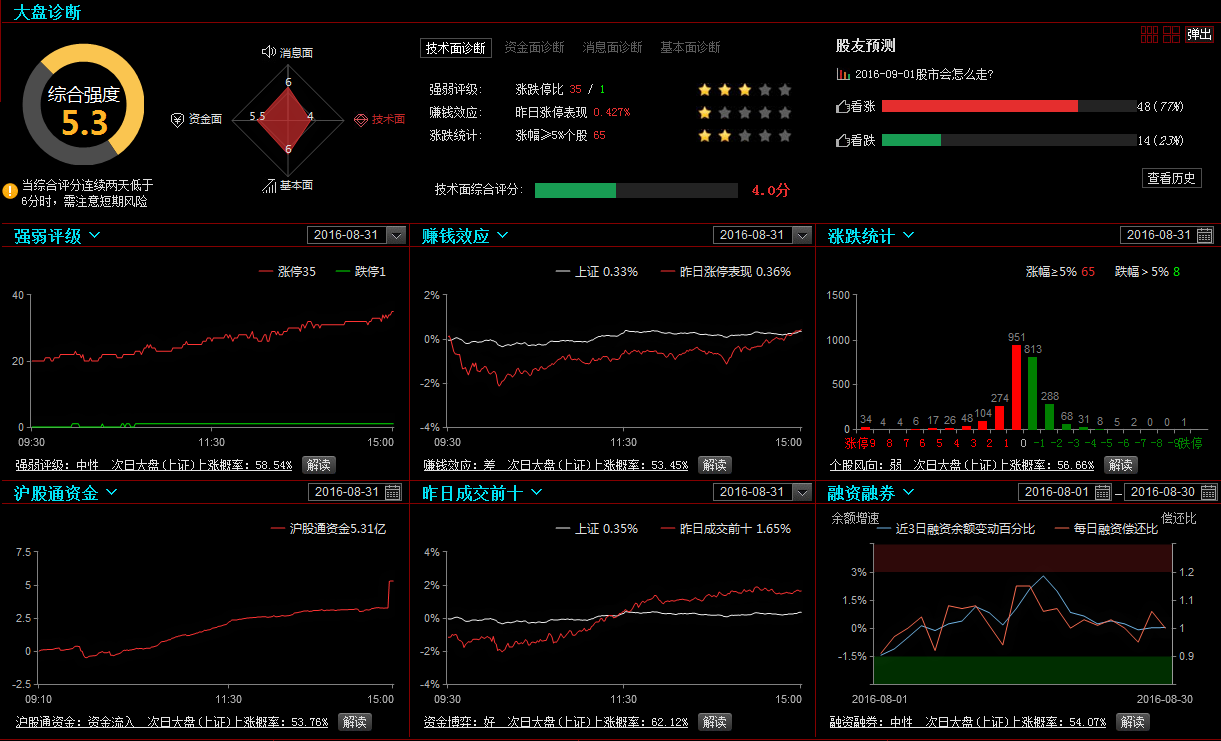
Task: Switch to the 消息面诊断 tab
Action: coord(612,47)
